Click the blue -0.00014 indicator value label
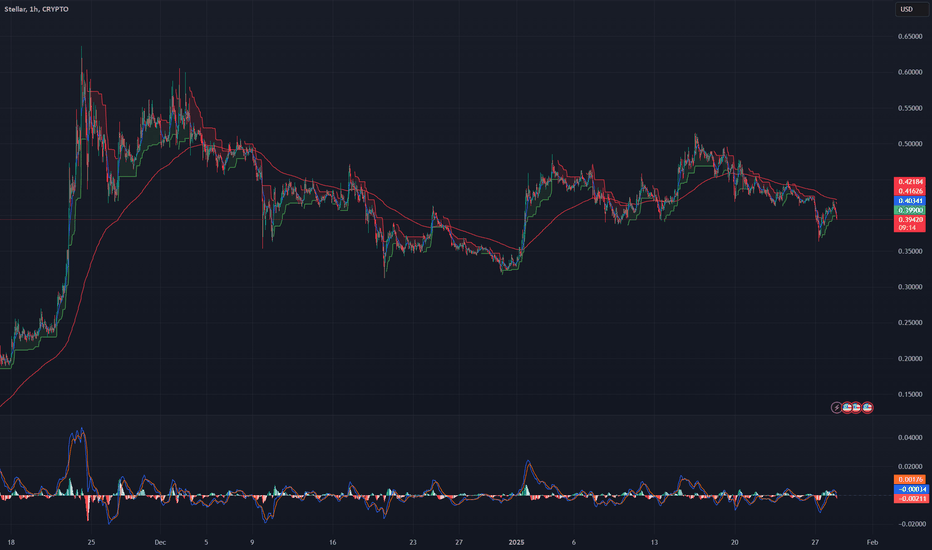This screenshot has width=932, height=550. coord(910,489)
